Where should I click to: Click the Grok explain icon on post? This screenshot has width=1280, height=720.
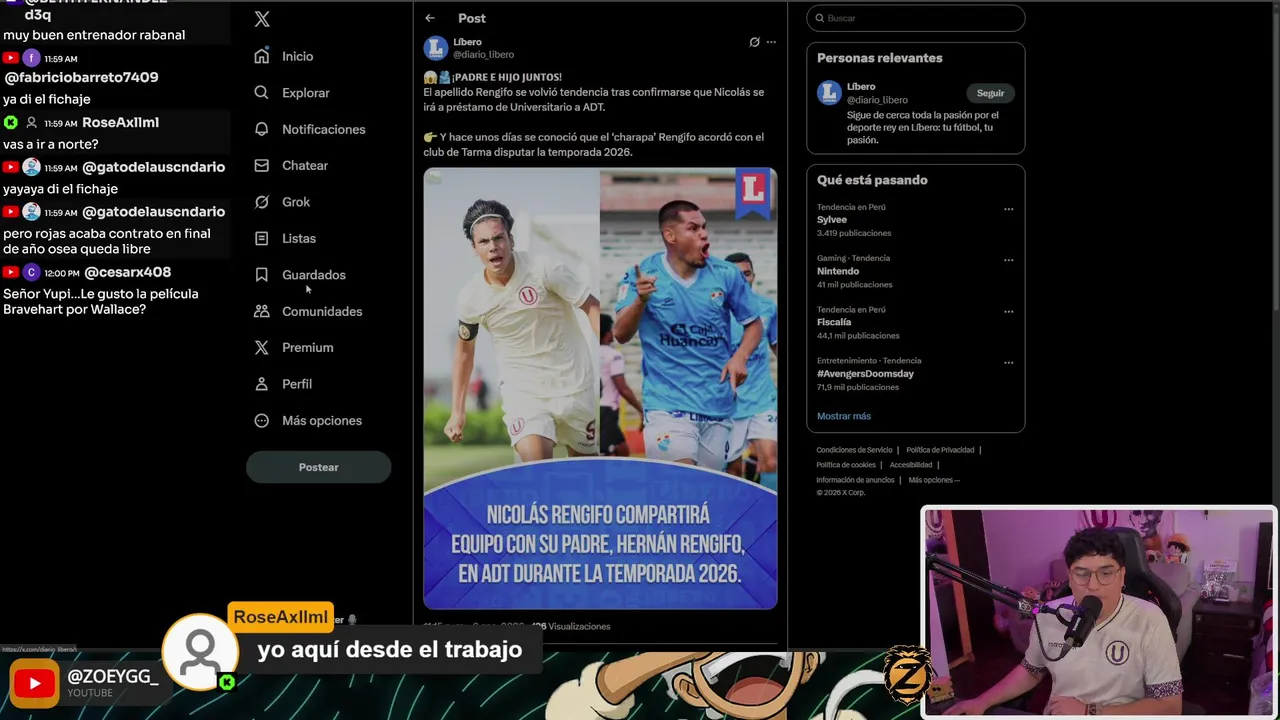pyautogui.click(x=754, y=42)
